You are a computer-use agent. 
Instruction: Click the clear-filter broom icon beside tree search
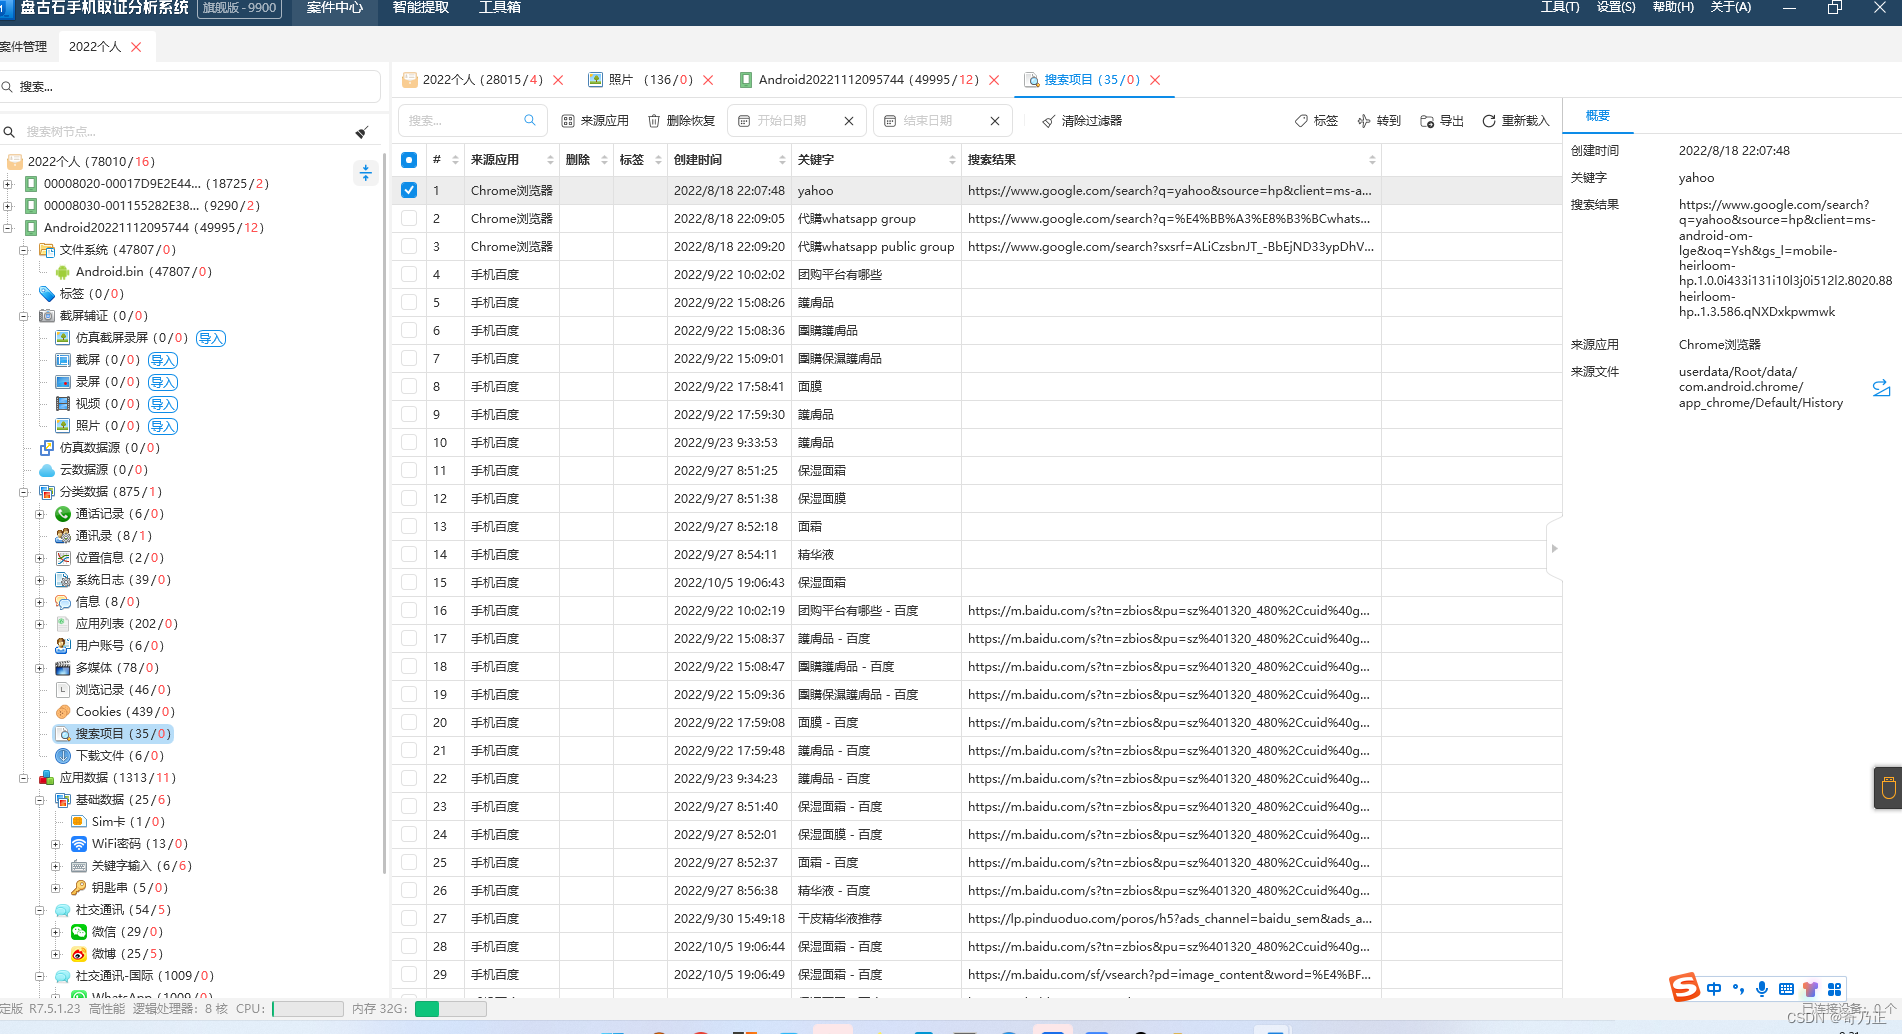(x=362, y=132)
